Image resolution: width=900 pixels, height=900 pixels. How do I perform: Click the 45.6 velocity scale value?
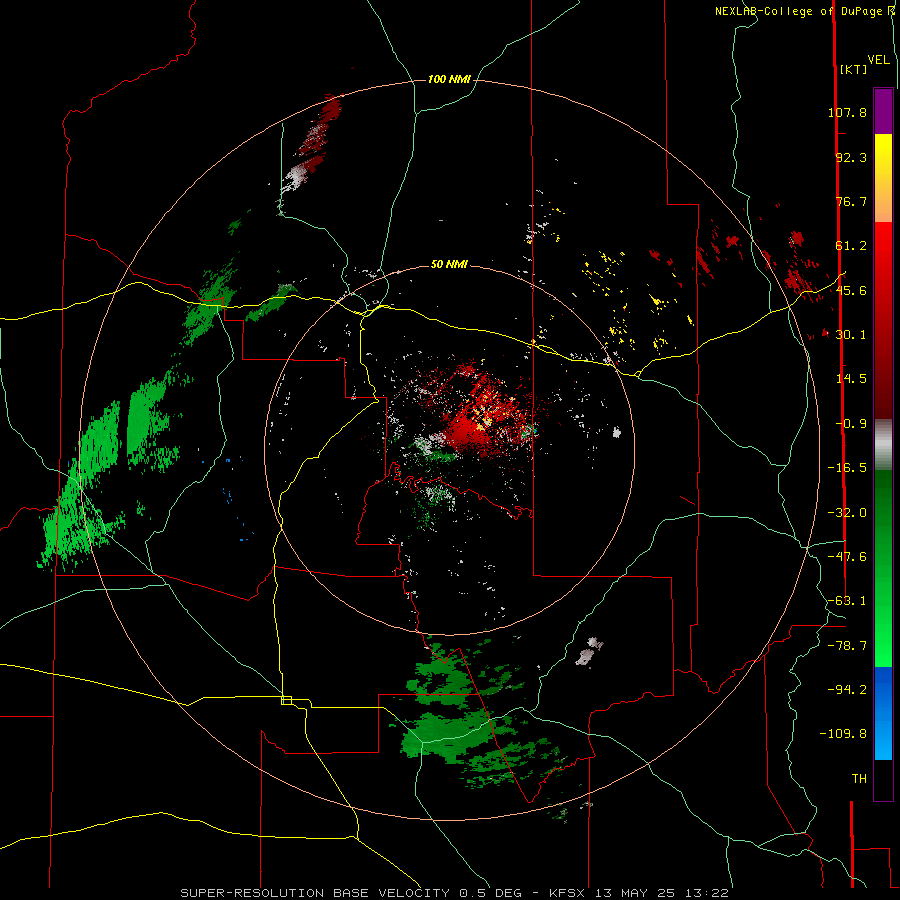pos(851,290)
